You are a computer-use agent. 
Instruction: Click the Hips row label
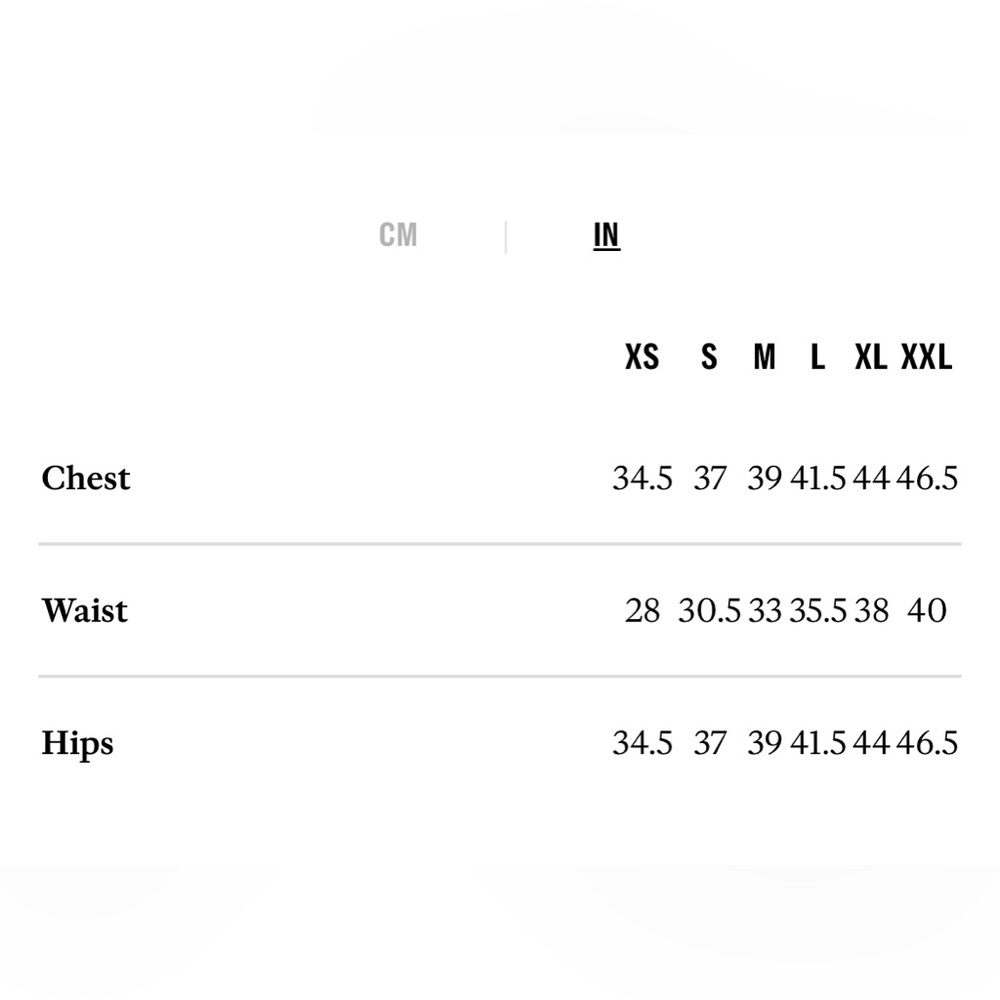(x=77, y=744)
